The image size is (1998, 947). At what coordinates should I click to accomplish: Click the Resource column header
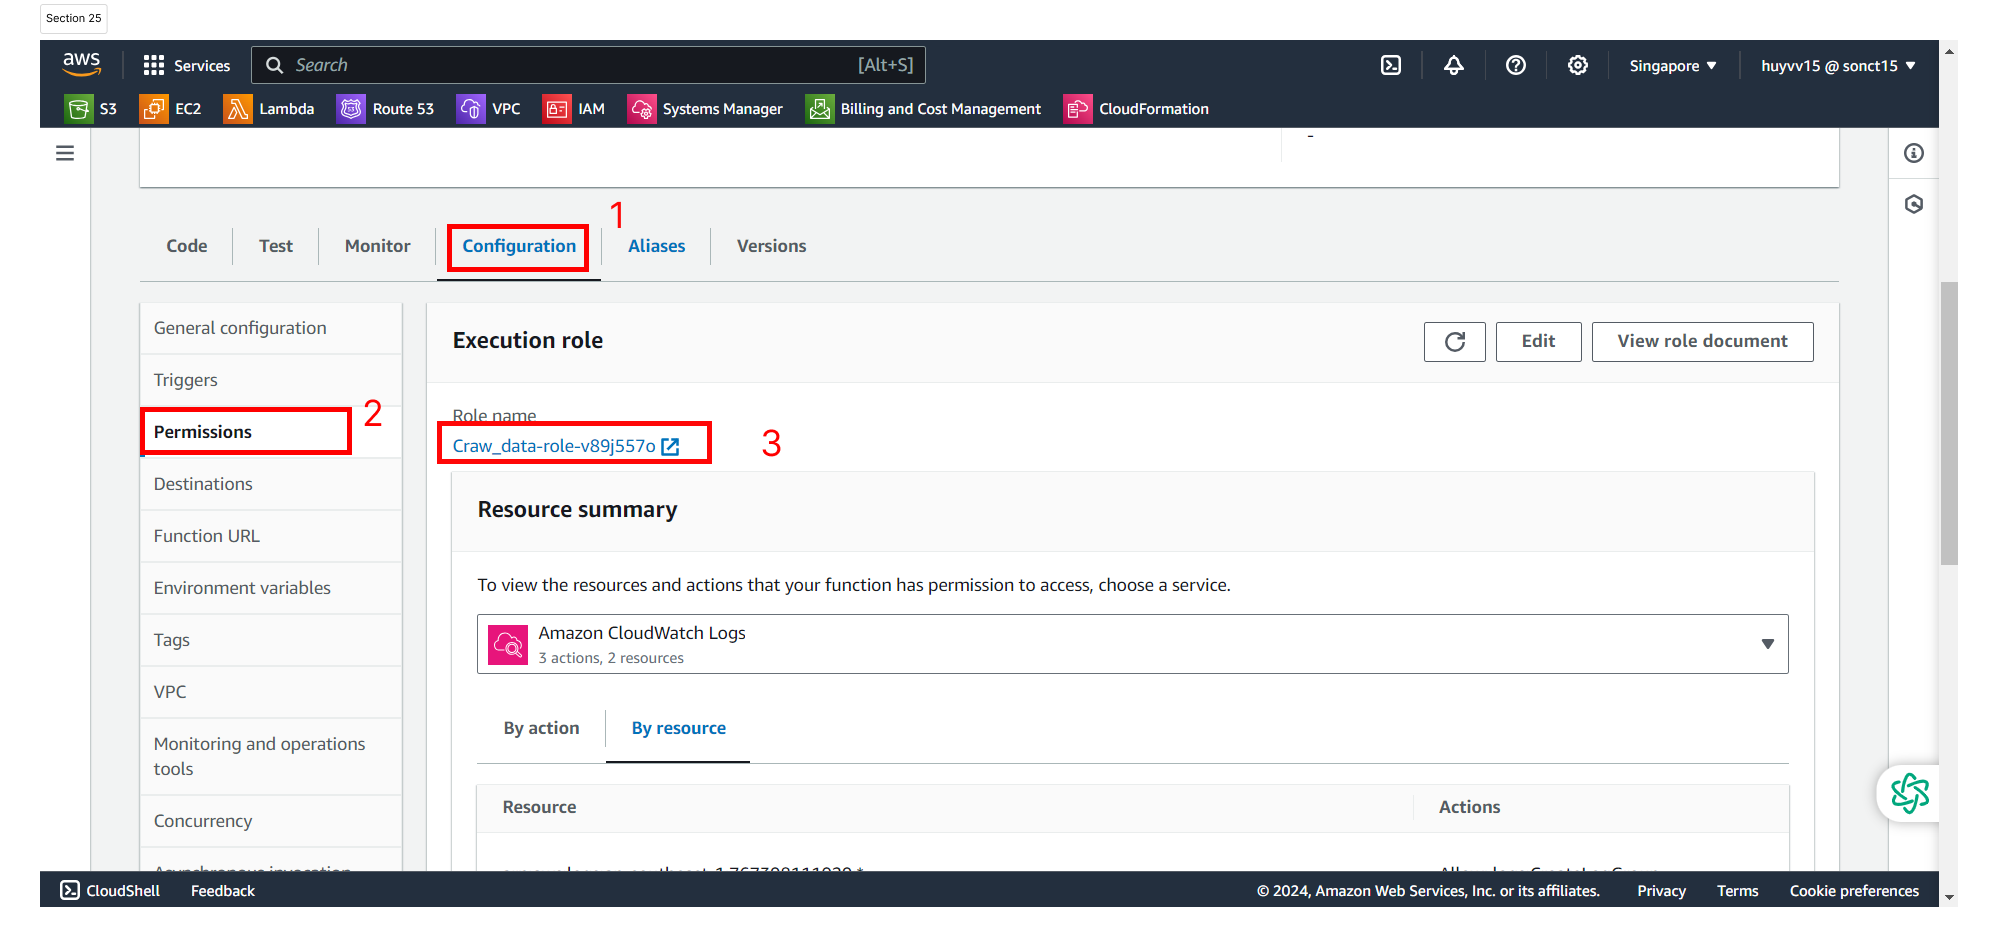pyautogui.click(x=539, y=807)
